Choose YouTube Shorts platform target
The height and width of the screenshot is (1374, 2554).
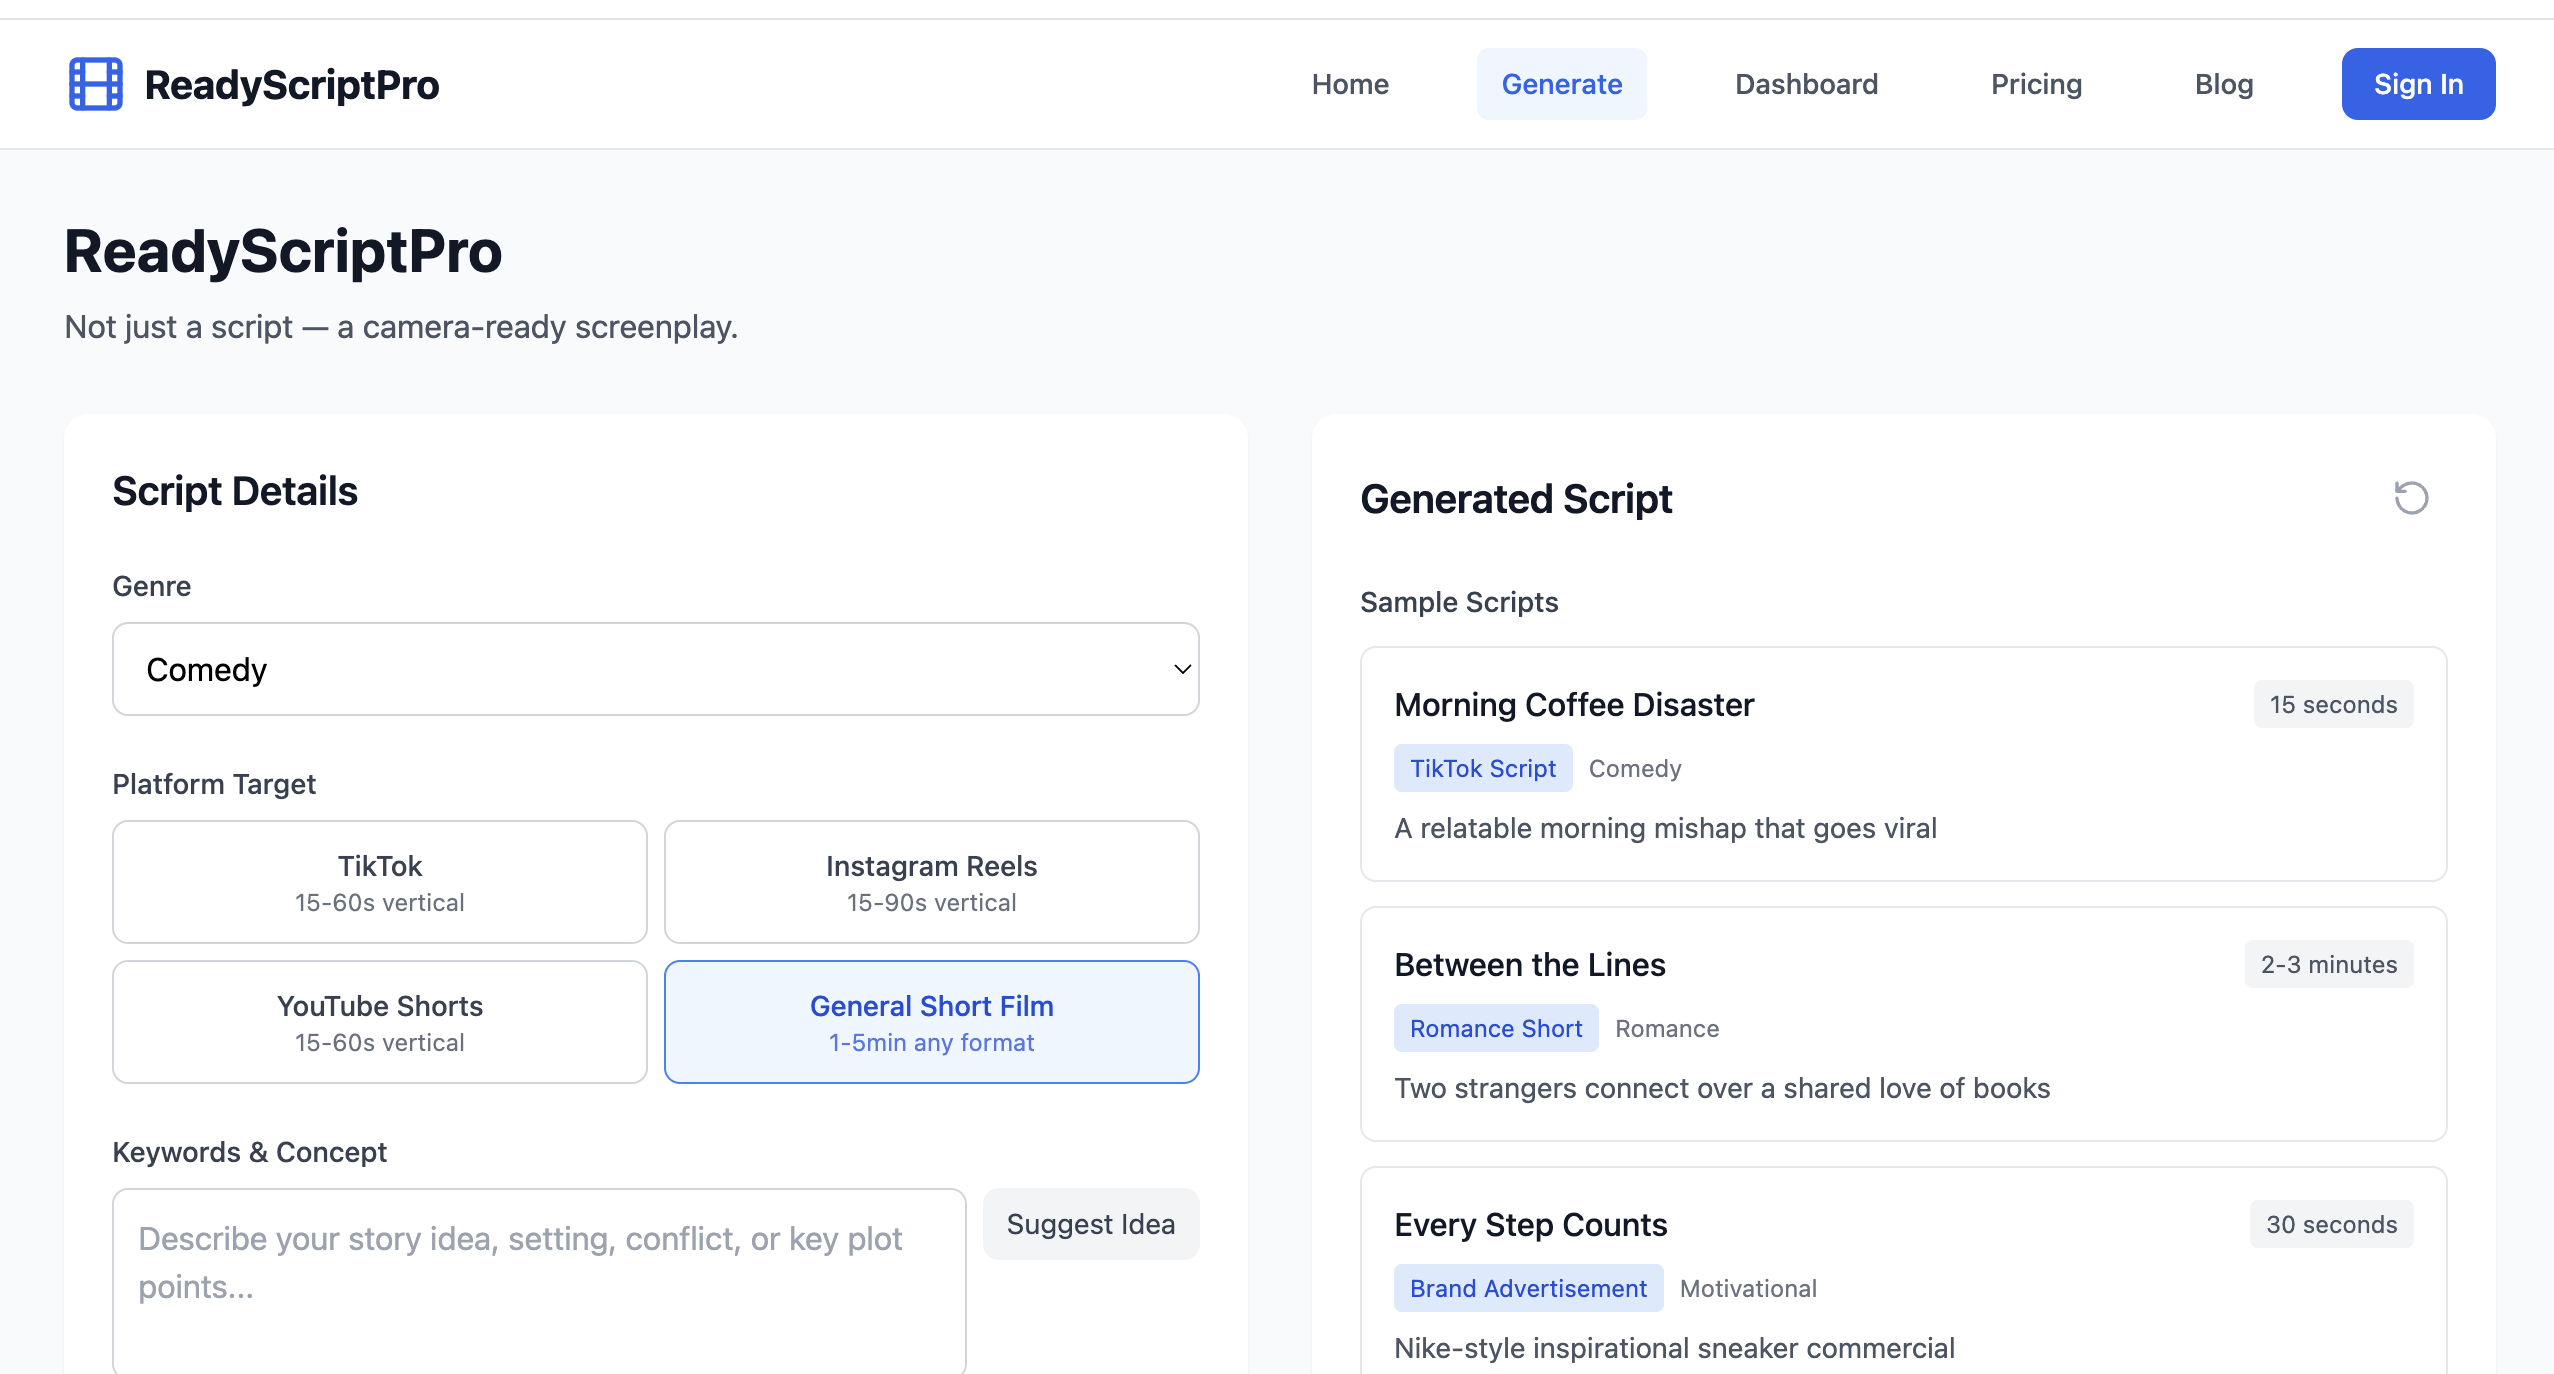[379, 1022]
